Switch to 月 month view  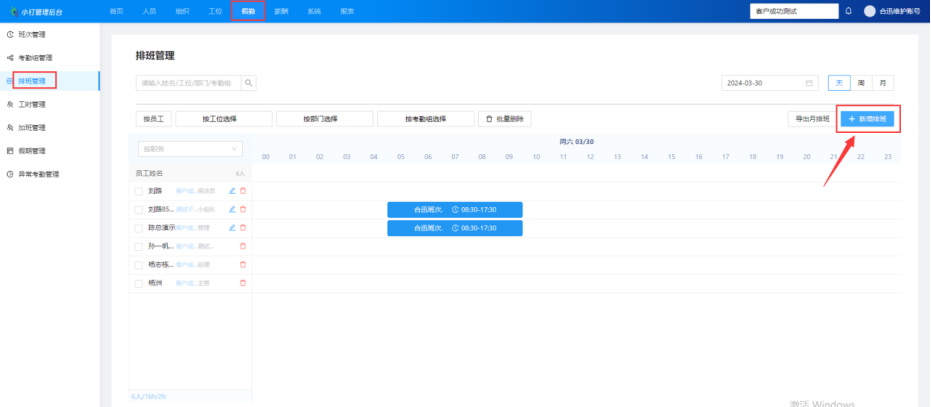(x=883, y=83)
